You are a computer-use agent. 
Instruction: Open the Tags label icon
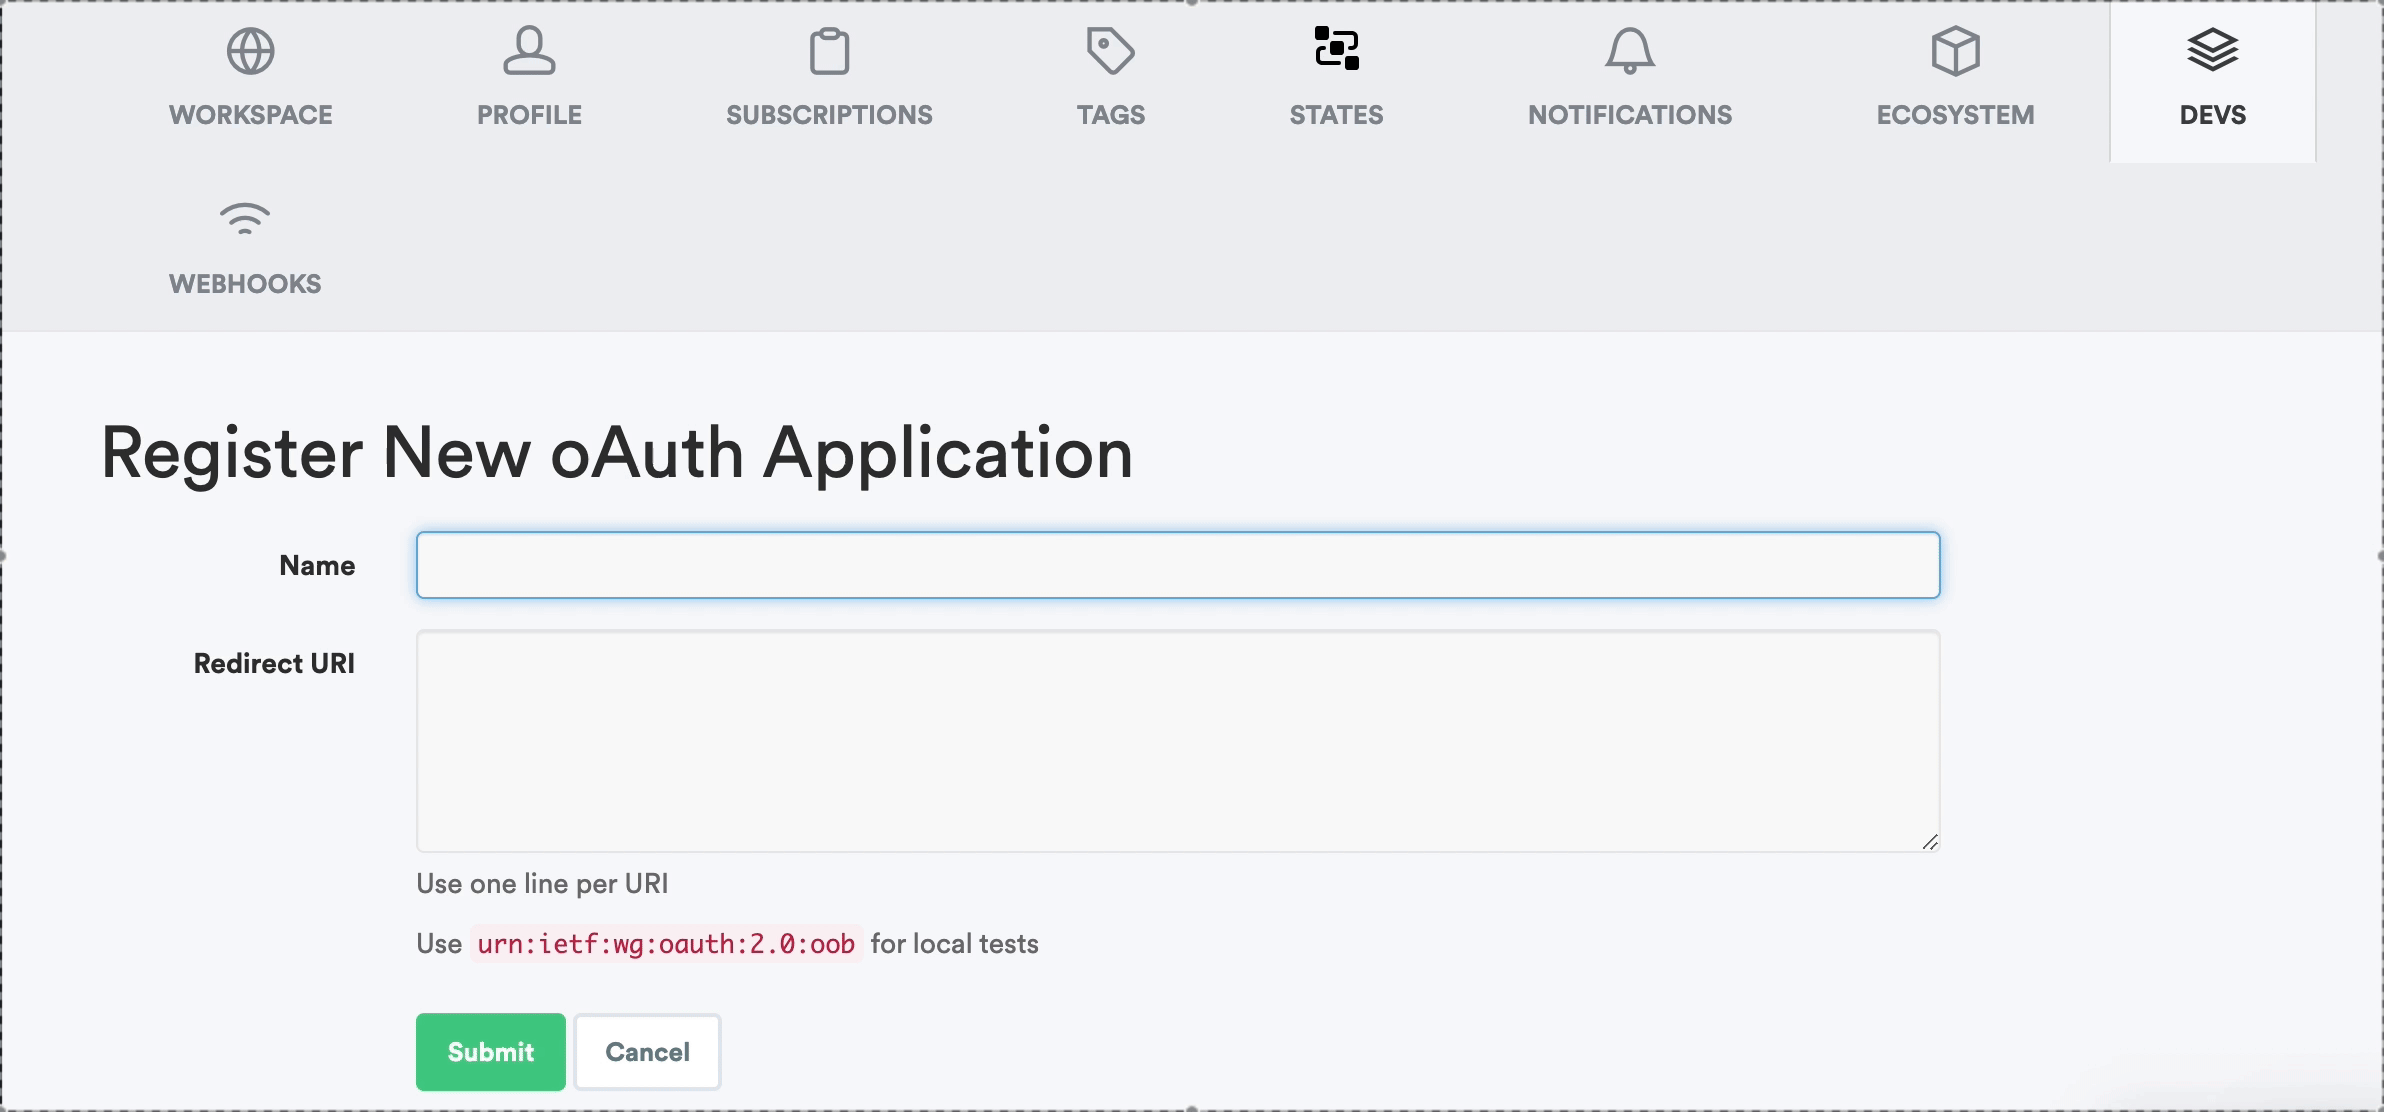point(1110,50)
